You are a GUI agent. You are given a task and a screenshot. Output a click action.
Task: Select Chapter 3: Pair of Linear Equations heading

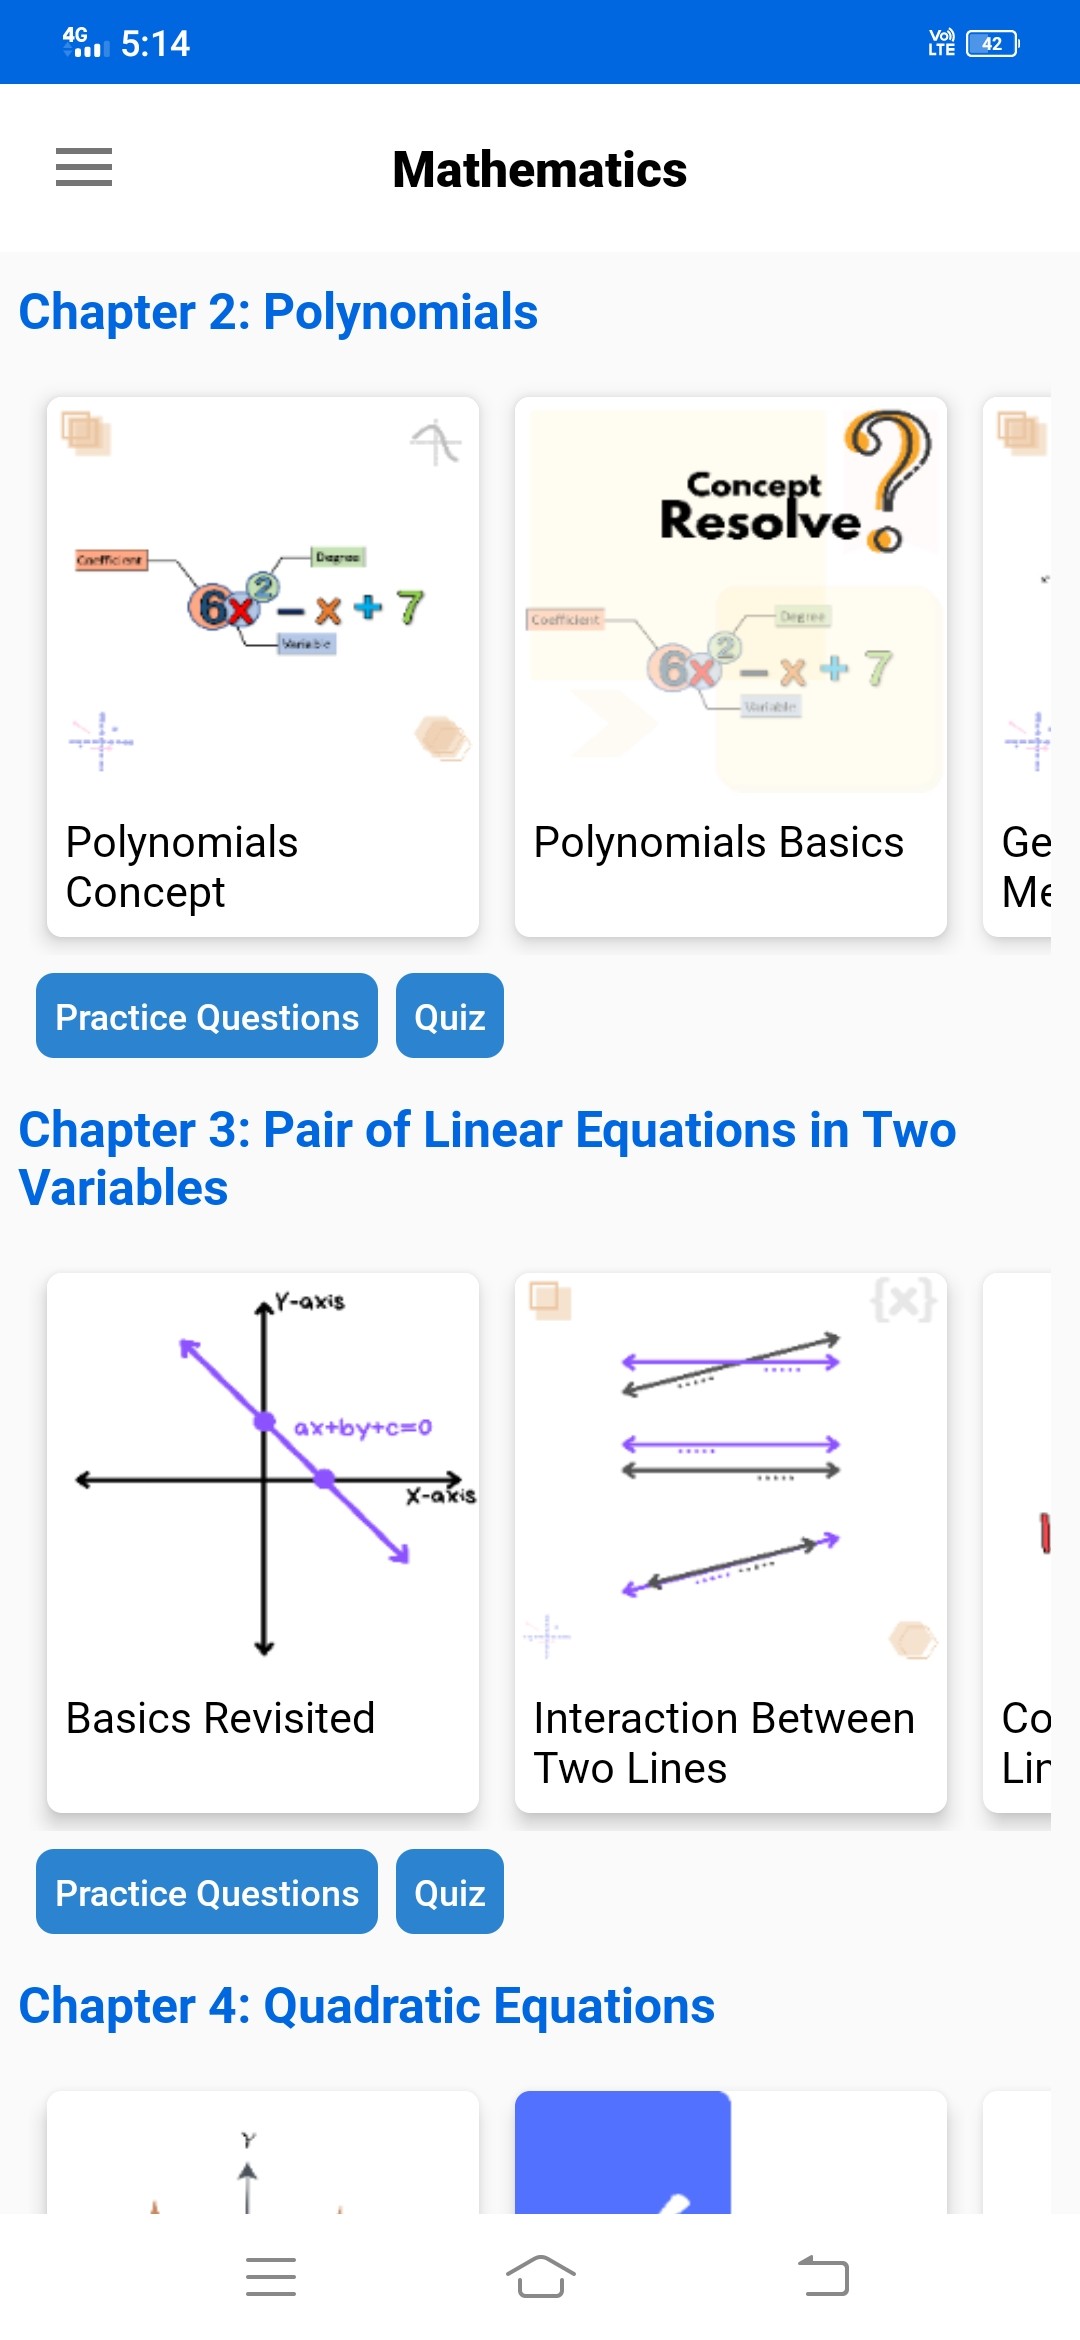click(487, 1158)
